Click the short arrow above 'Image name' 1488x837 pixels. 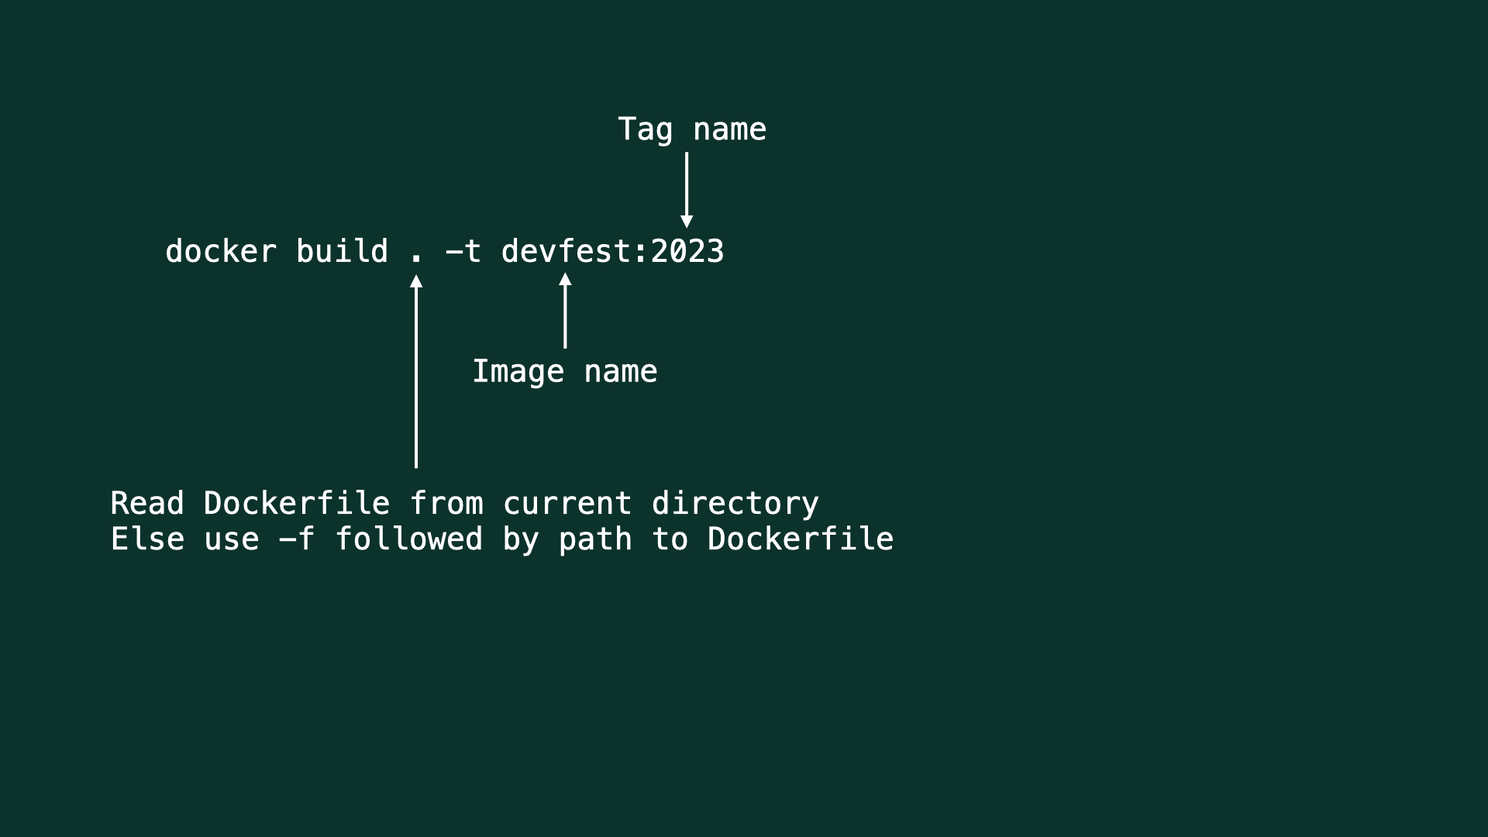(565, 310)
